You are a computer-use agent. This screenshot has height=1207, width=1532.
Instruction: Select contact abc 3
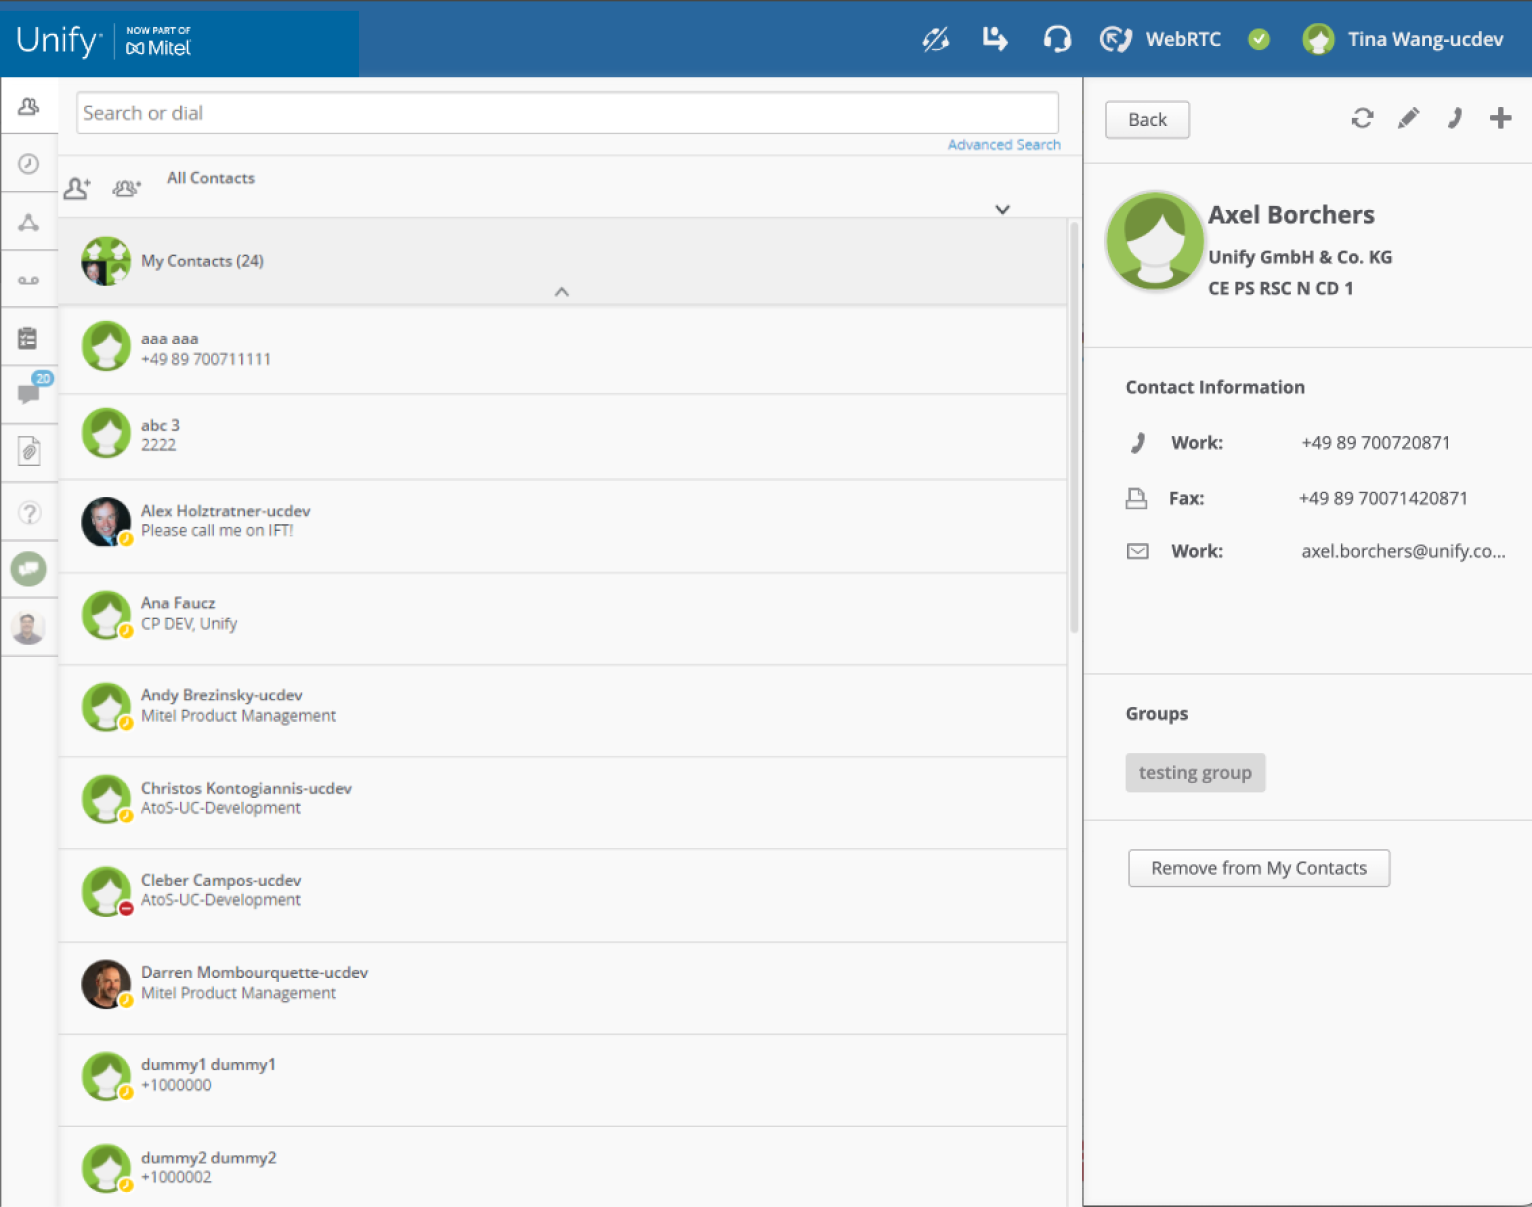(x=563, y=436)
